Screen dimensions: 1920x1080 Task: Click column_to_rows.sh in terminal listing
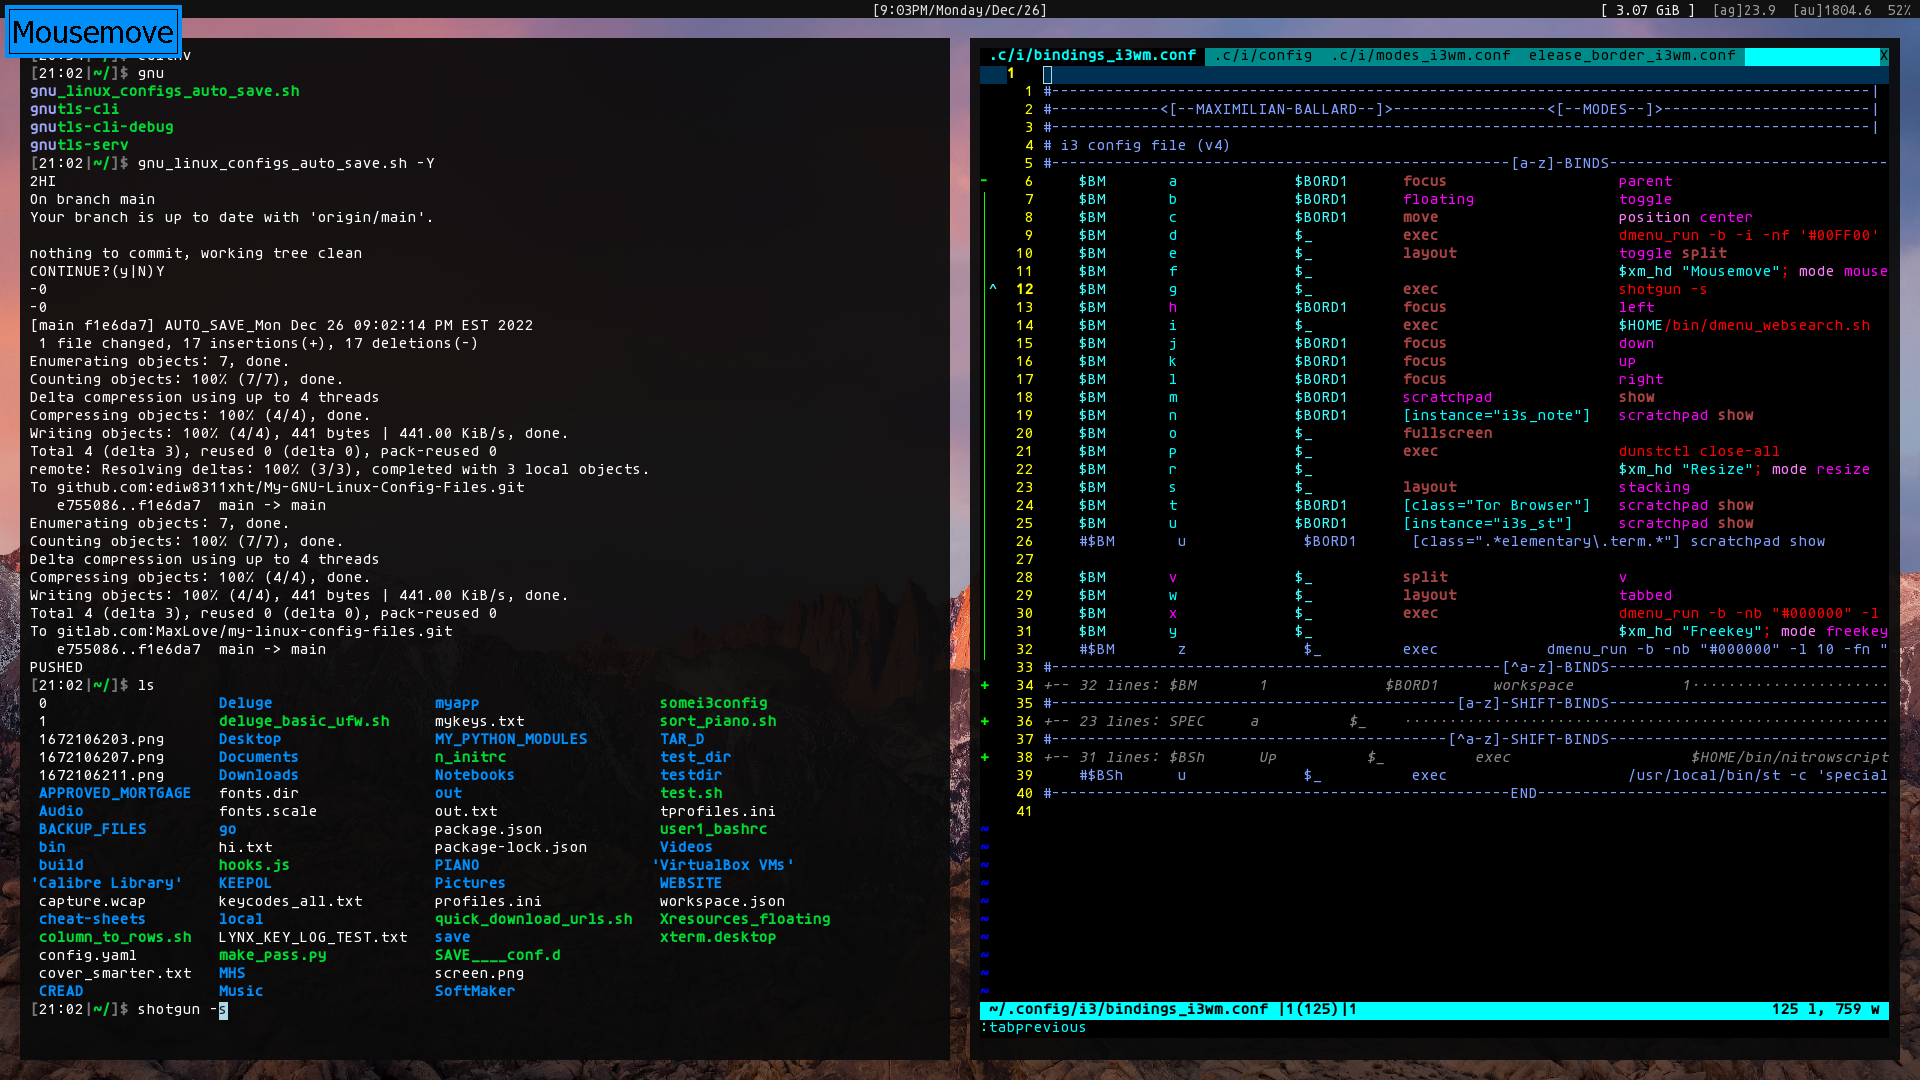114,938
